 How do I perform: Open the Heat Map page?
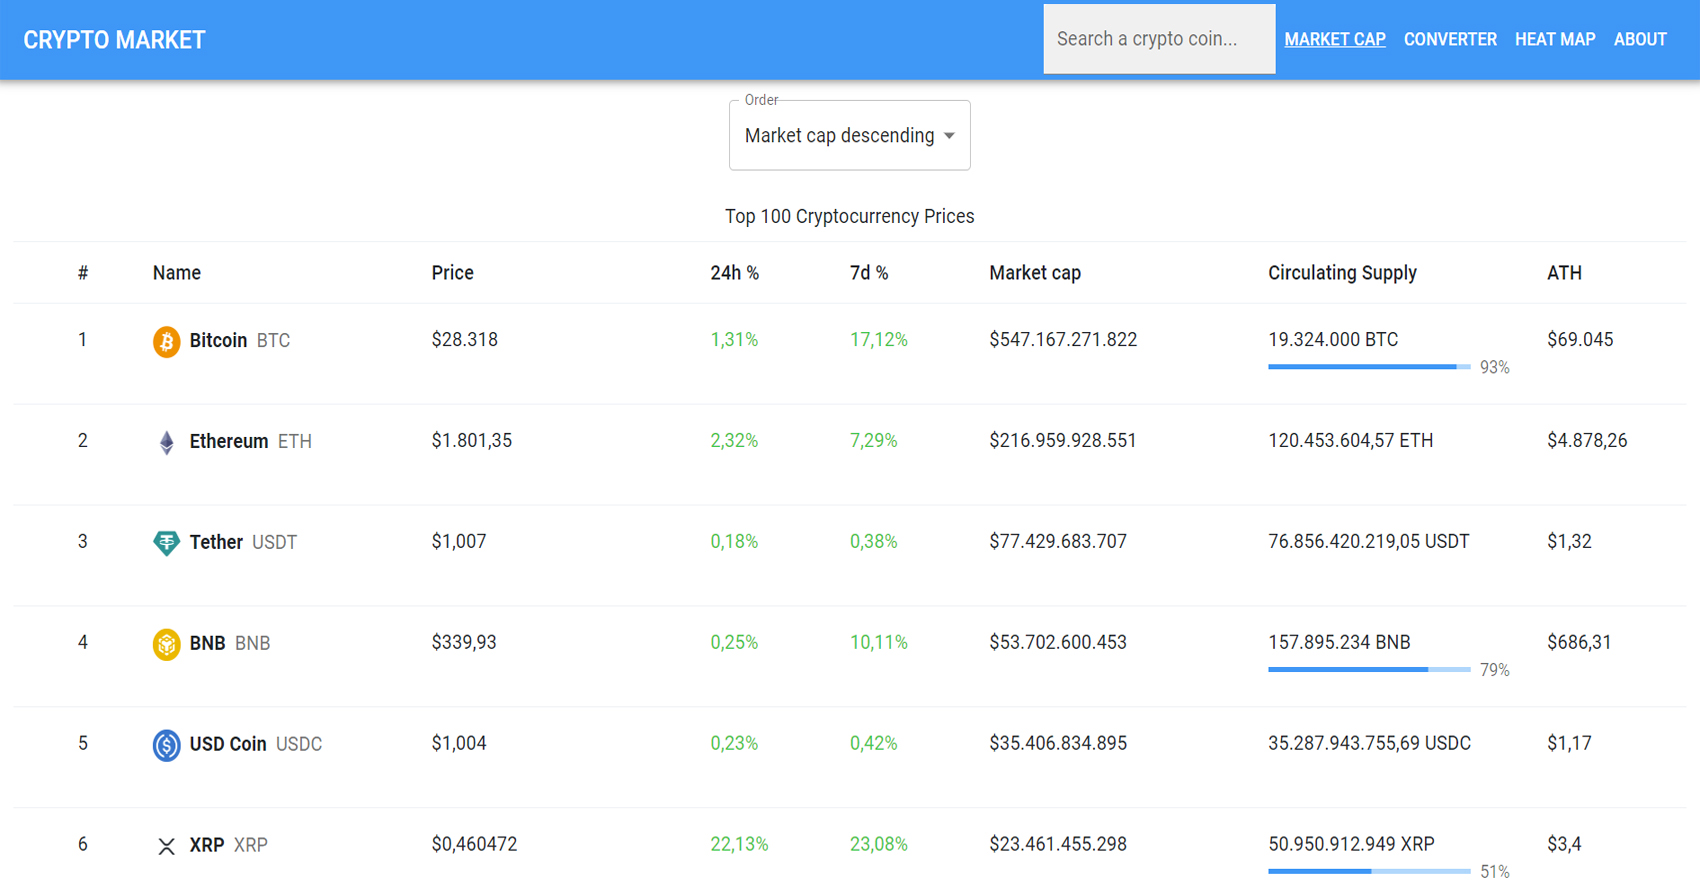[x=1555, y=39]
